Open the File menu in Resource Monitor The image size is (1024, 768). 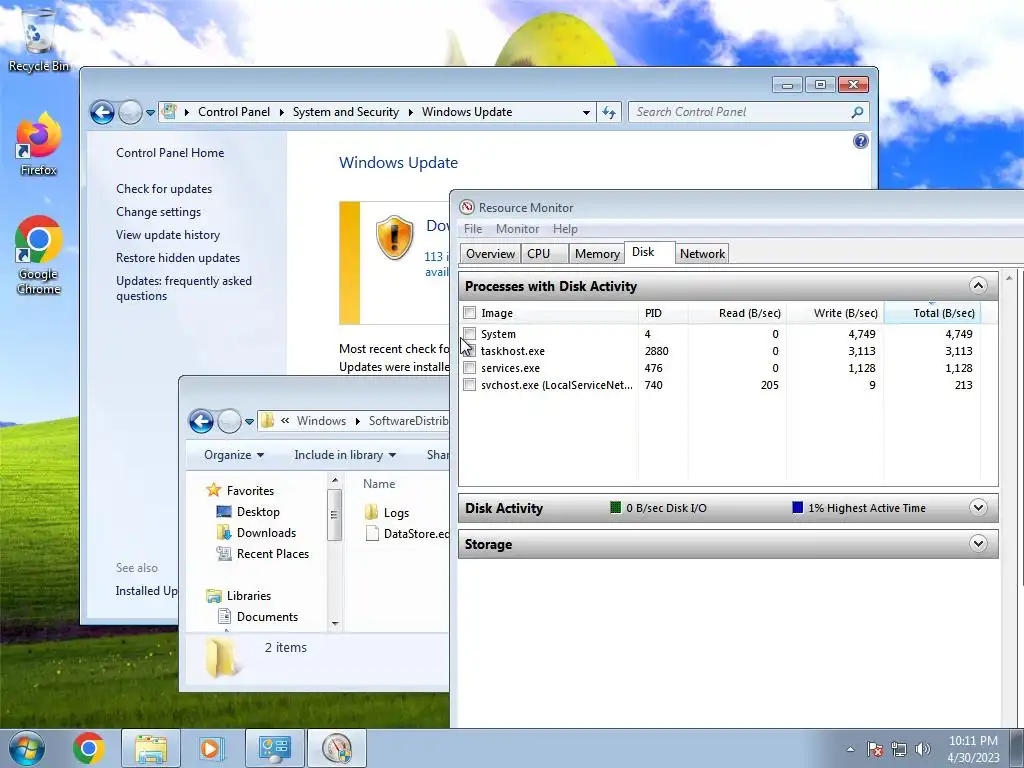click(473, 229)
